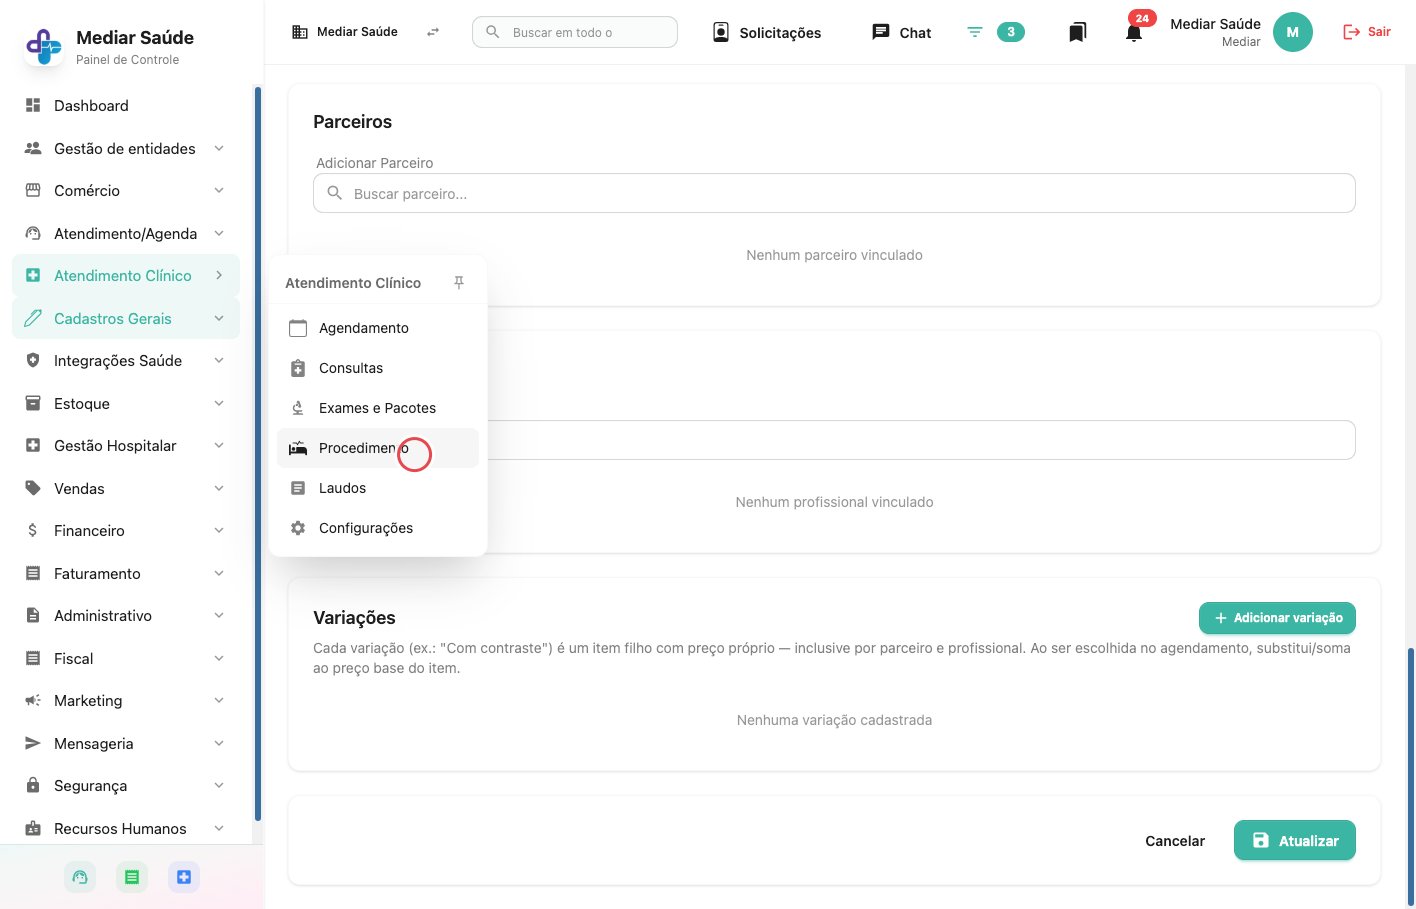Image resolution: width=1416 pixels, height=909 pixels.
Task: Open Exames e Pacotes menu item
Action: (378, 408)
